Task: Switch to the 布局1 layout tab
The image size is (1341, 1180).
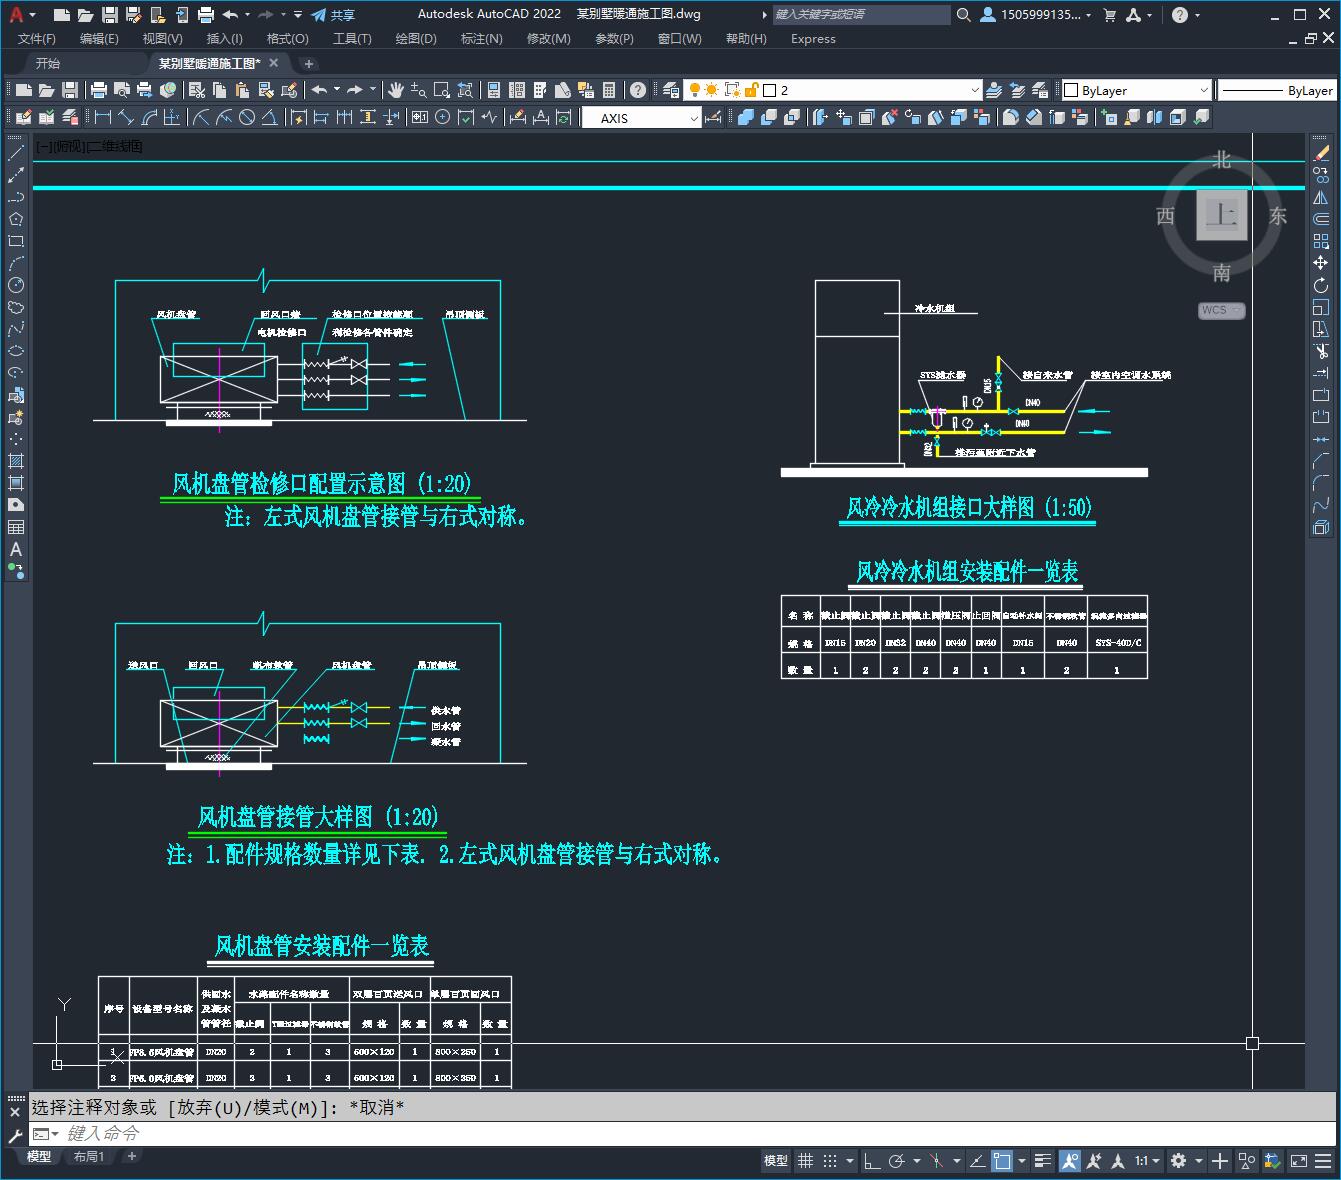Action: (x=88, y=1156)
